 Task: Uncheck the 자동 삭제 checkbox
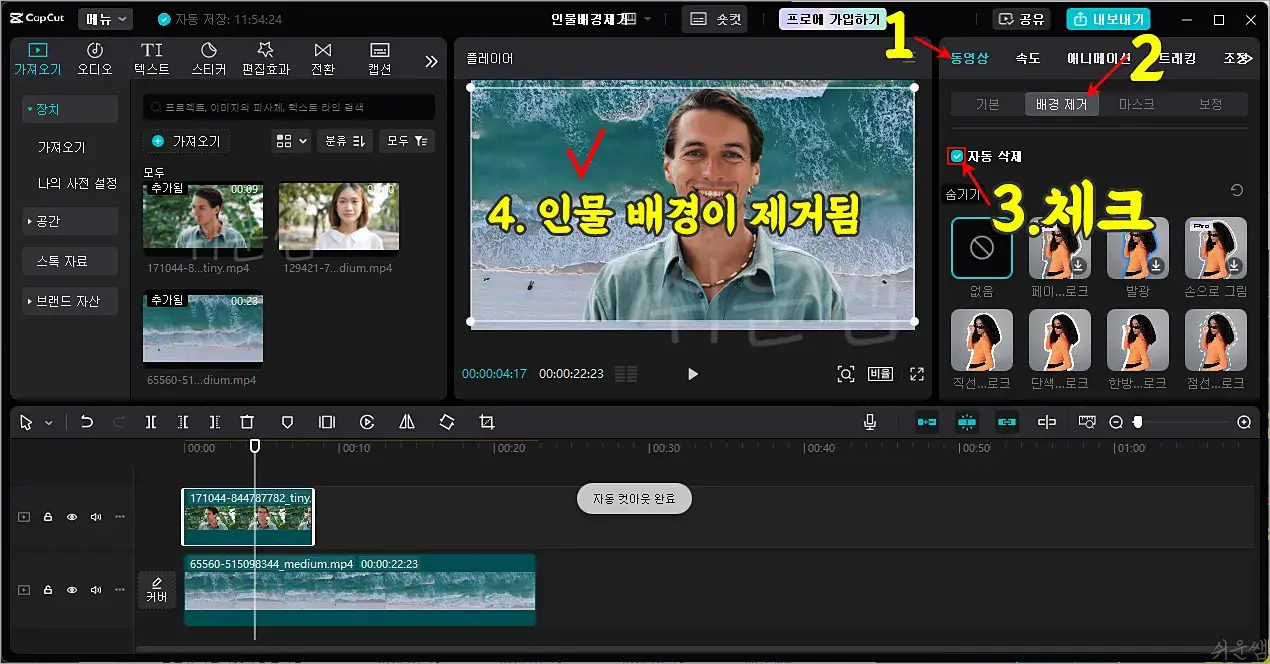[x=957, y=156]
